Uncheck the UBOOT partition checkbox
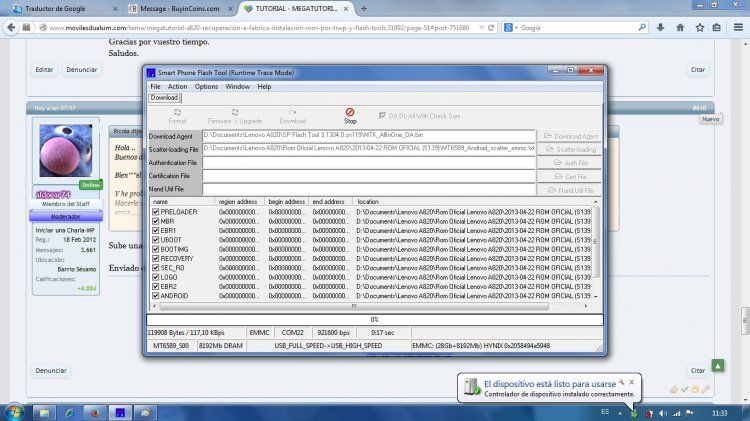Image resolution: width=750 pixels, height=421 pixels. point(155,240)
